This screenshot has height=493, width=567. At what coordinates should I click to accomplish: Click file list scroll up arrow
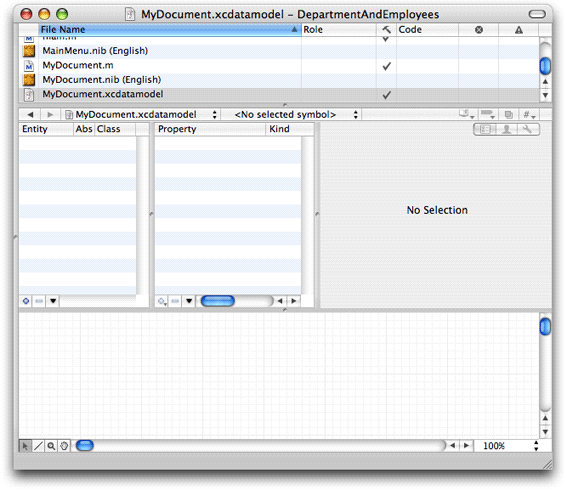click(x=545, y=82)
